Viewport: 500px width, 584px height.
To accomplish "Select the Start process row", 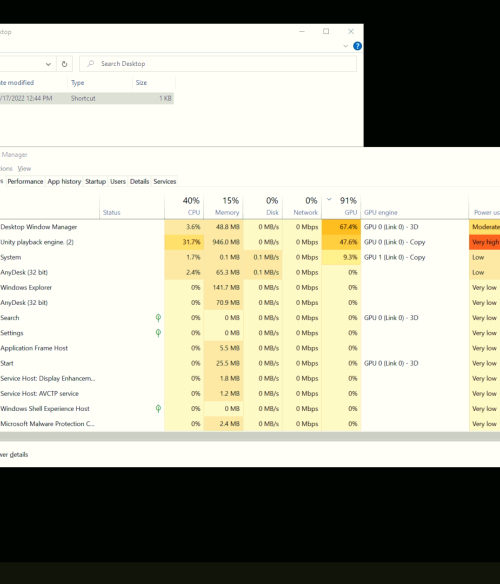I will point(250,363).
